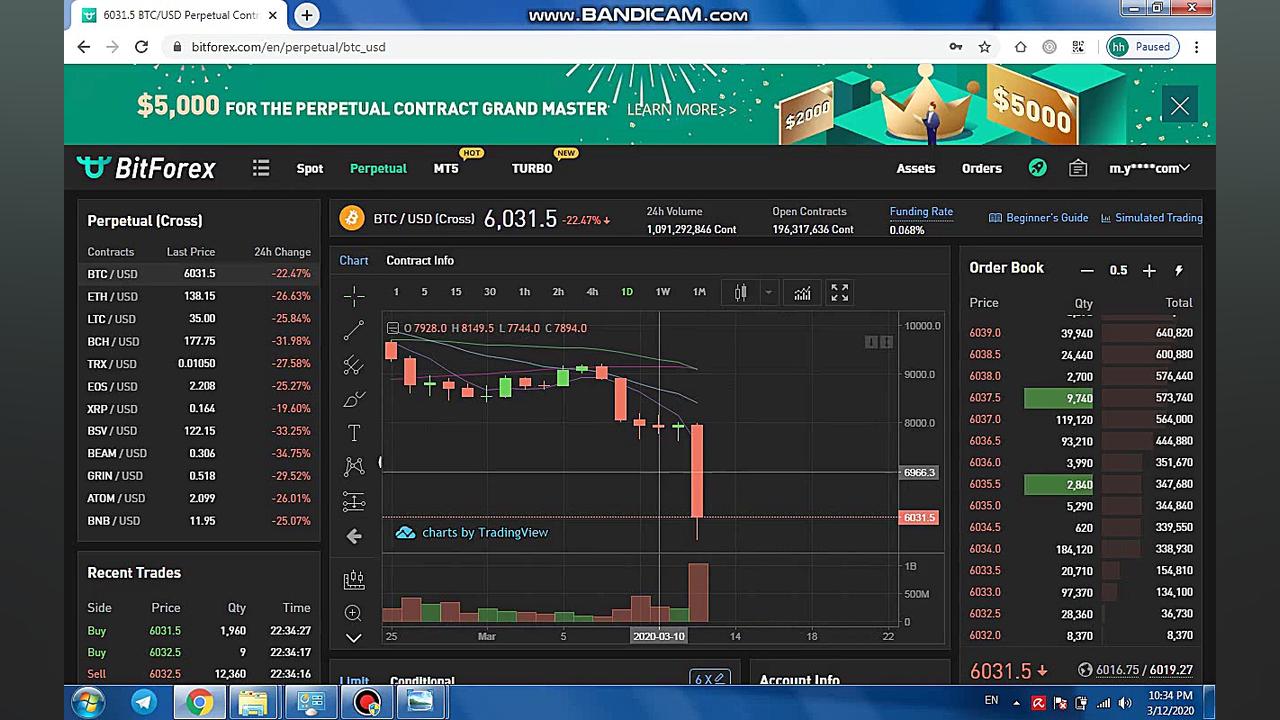
Task: Collapse the chart OHLC legend
Action: 393,328
